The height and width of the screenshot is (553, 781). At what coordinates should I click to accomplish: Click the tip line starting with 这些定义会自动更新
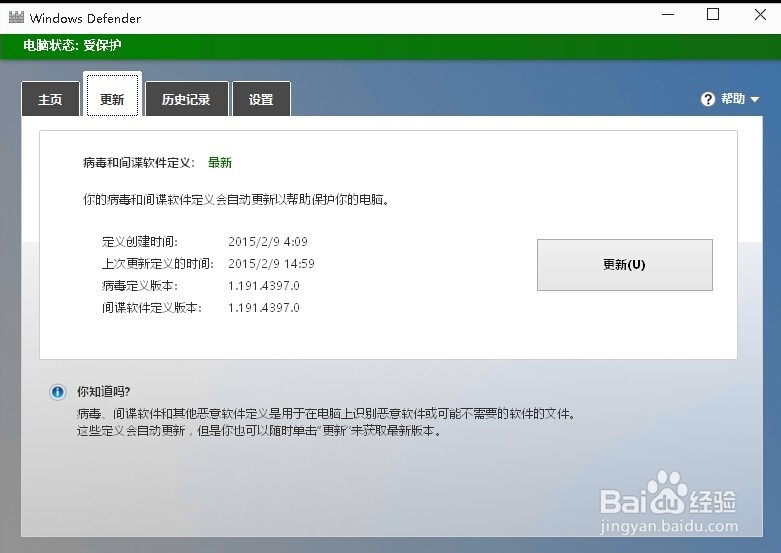pyautogui.click(x=259, y=430)
